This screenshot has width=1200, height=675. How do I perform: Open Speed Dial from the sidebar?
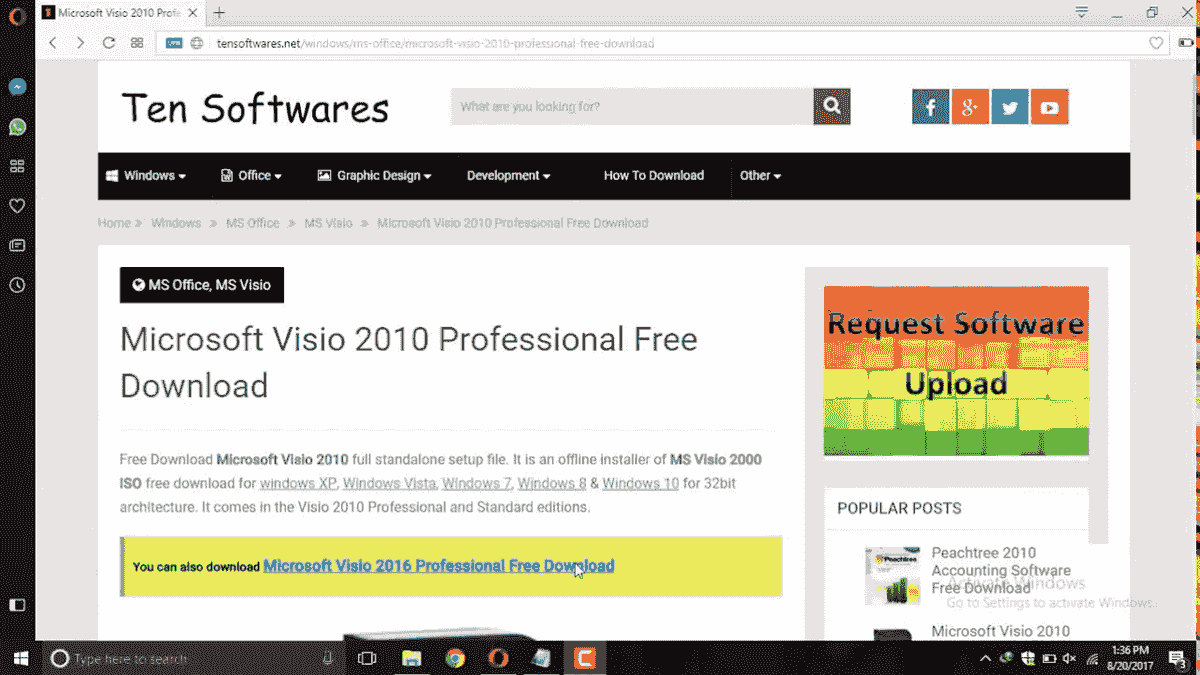17,166
